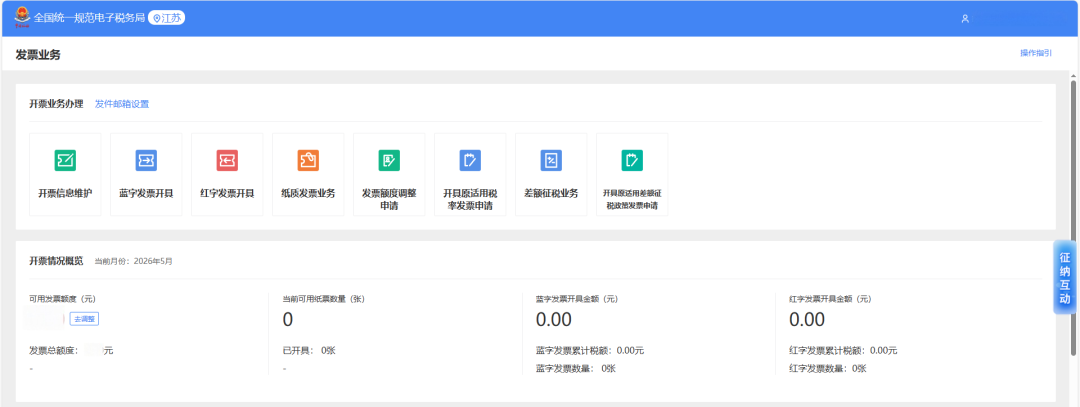Click the tax bureau emblem logo
Image resolution: width=1080 pixels, height=407 pixels.
tap(22, 17)
